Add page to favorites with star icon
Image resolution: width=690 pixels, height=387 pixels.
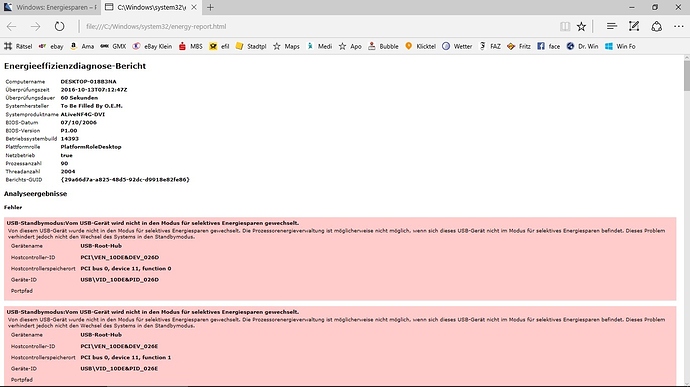pos(581,26)
